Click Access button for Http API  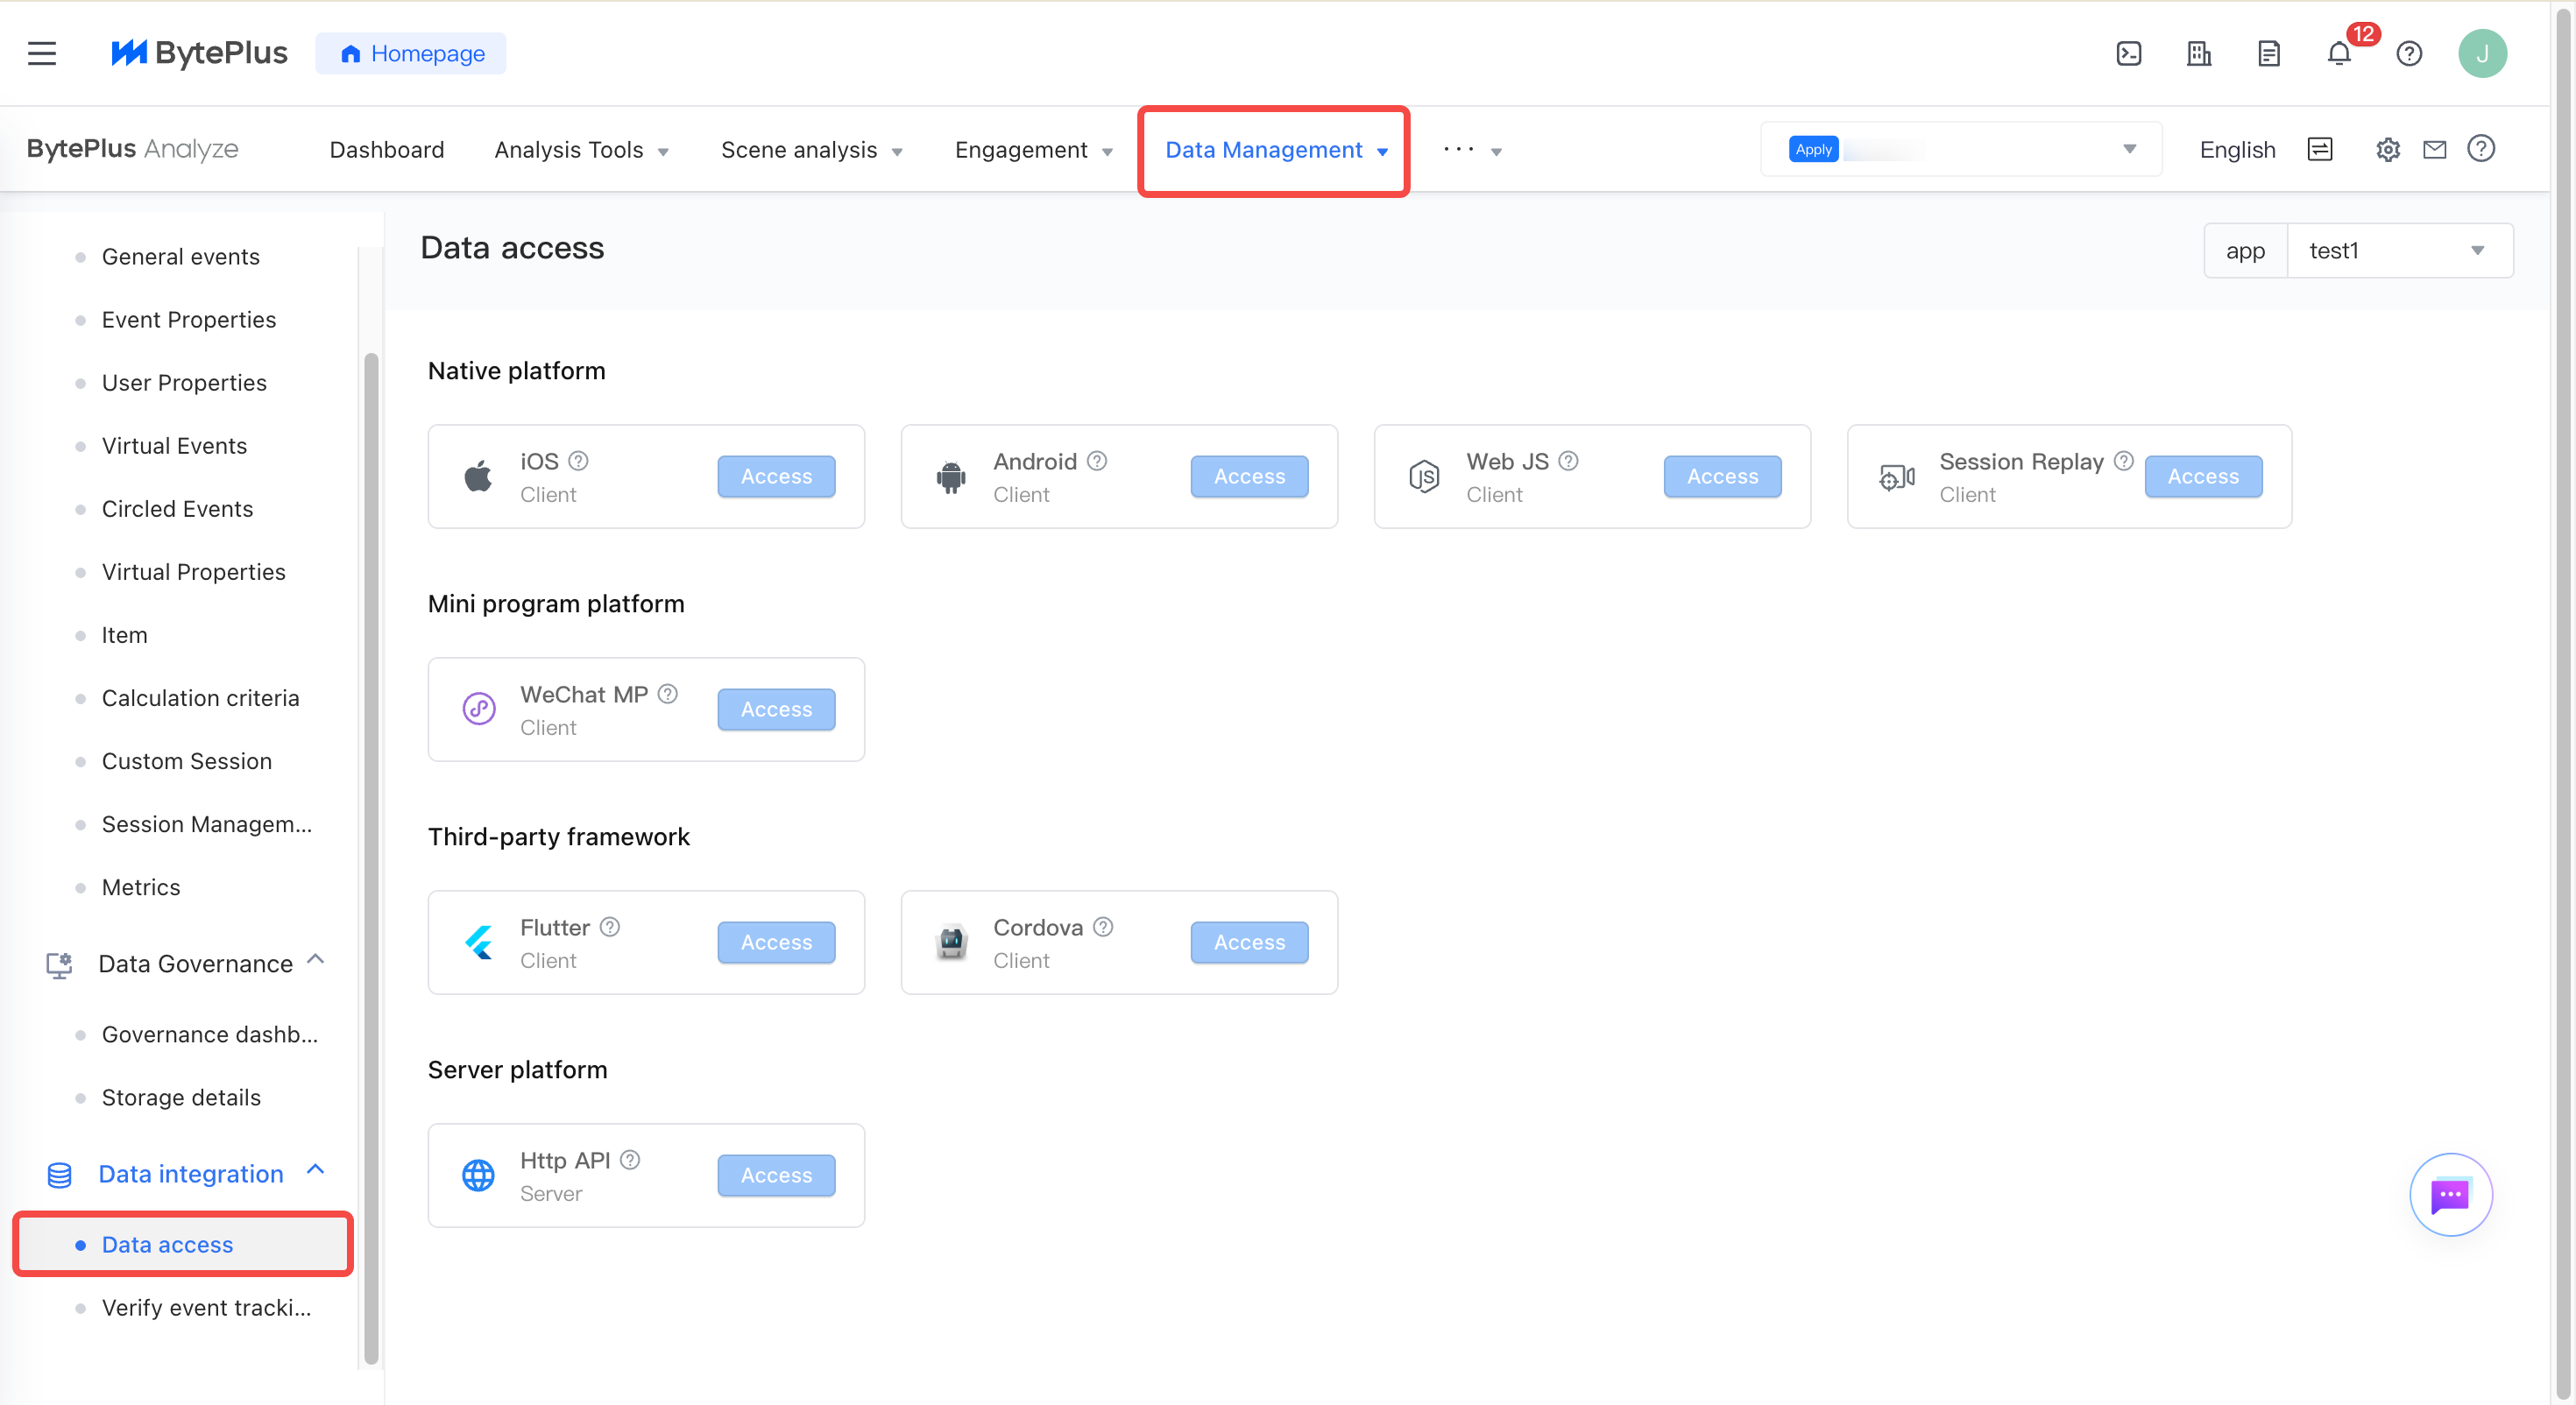776,1175
